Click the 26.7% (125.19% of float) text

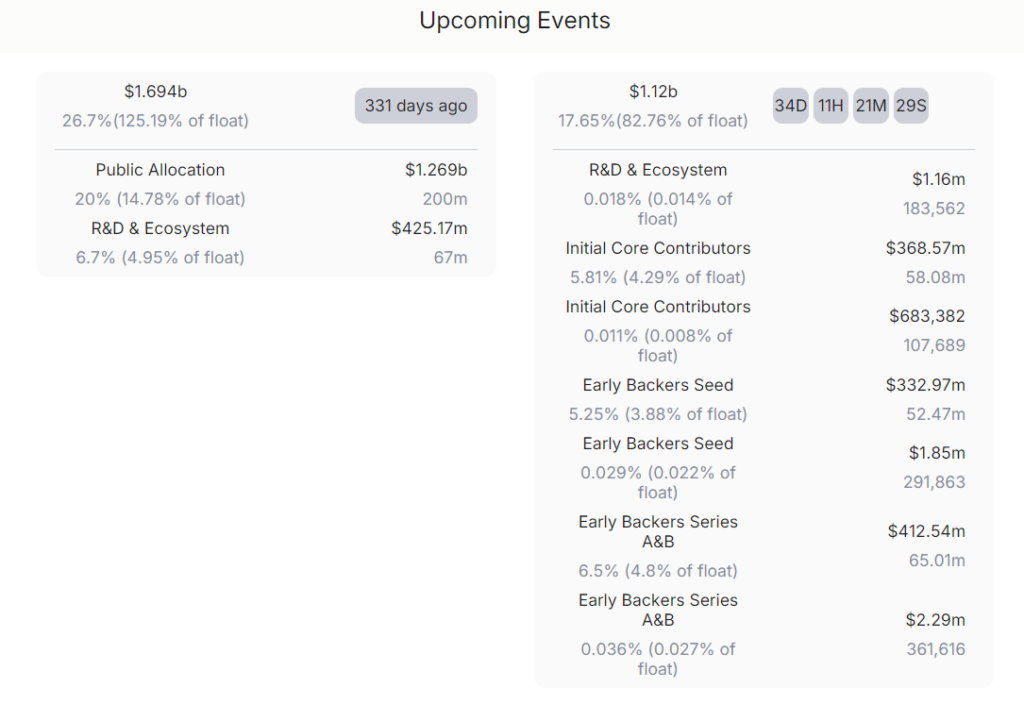coord(155,121)
